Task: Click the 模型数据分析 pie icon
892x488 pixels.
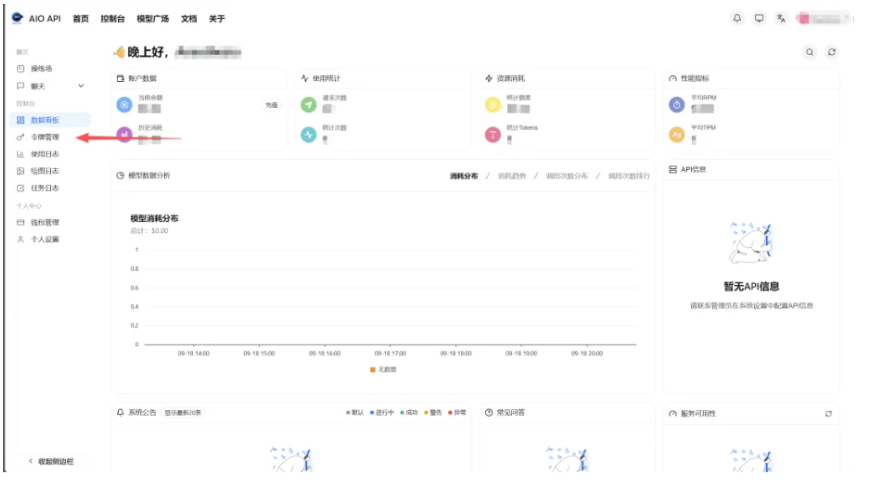Action: pyautogui.click(x=120, y=176)
